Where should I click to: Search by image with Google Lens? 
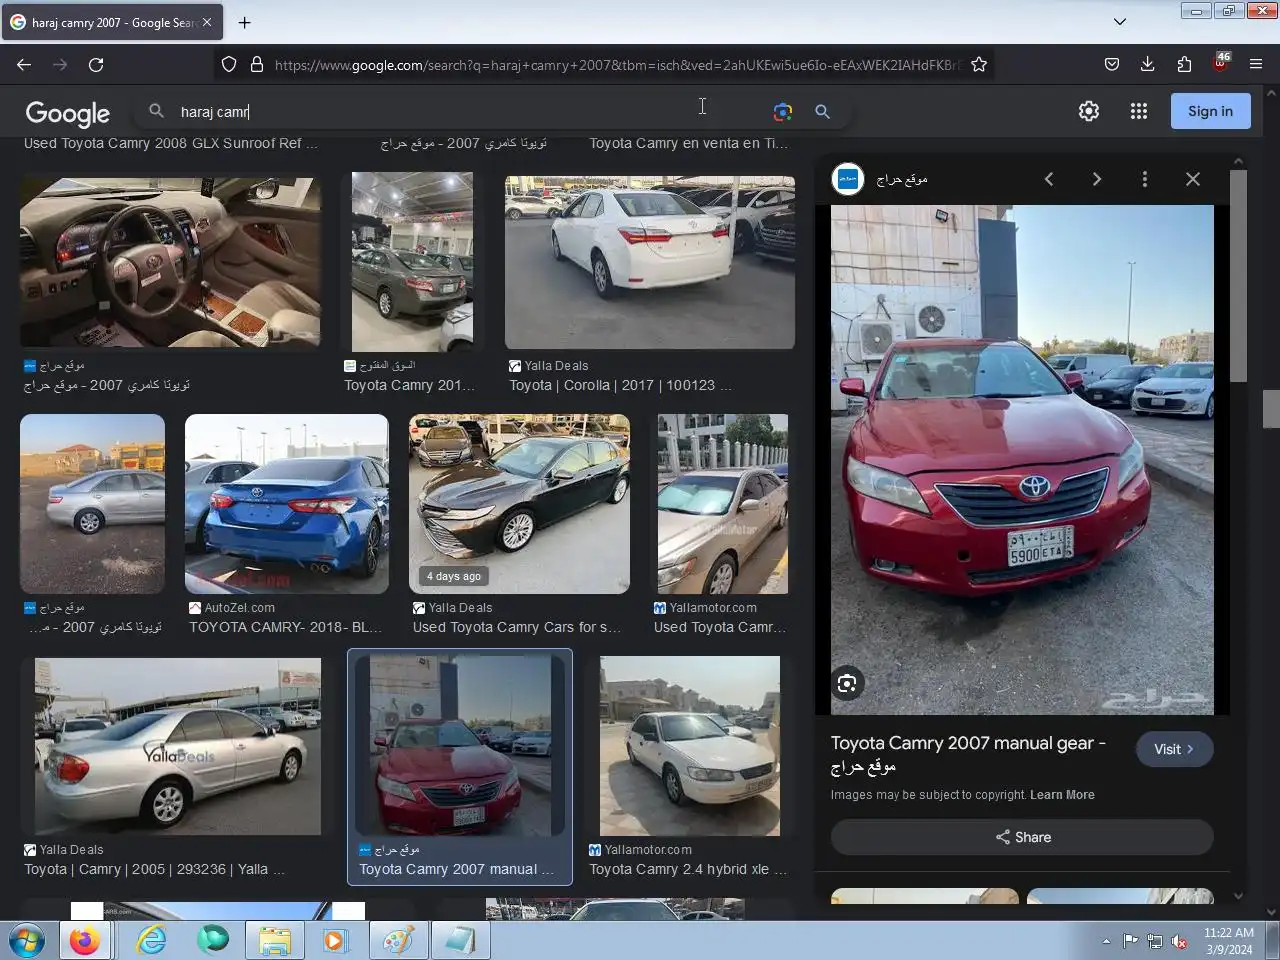pos(783,112)
